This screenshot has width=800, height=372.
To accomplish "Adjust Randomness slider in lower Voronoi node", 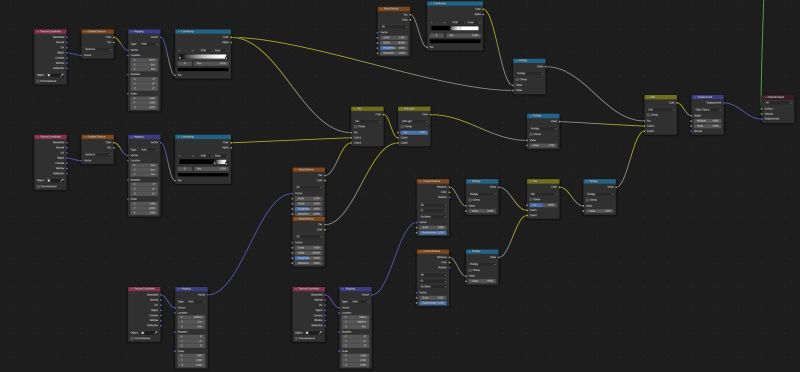I will 433,303.
